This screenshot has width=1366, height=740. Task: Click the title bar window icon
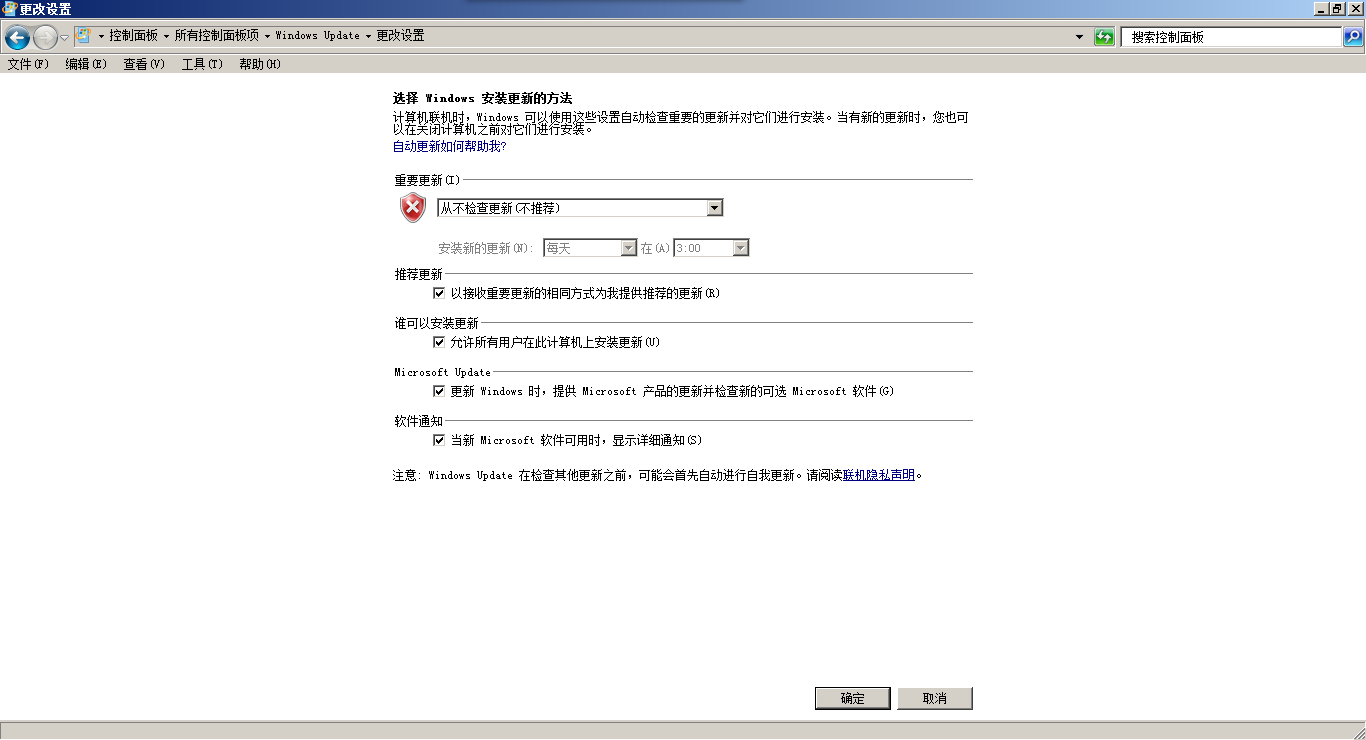pos(9,8)
